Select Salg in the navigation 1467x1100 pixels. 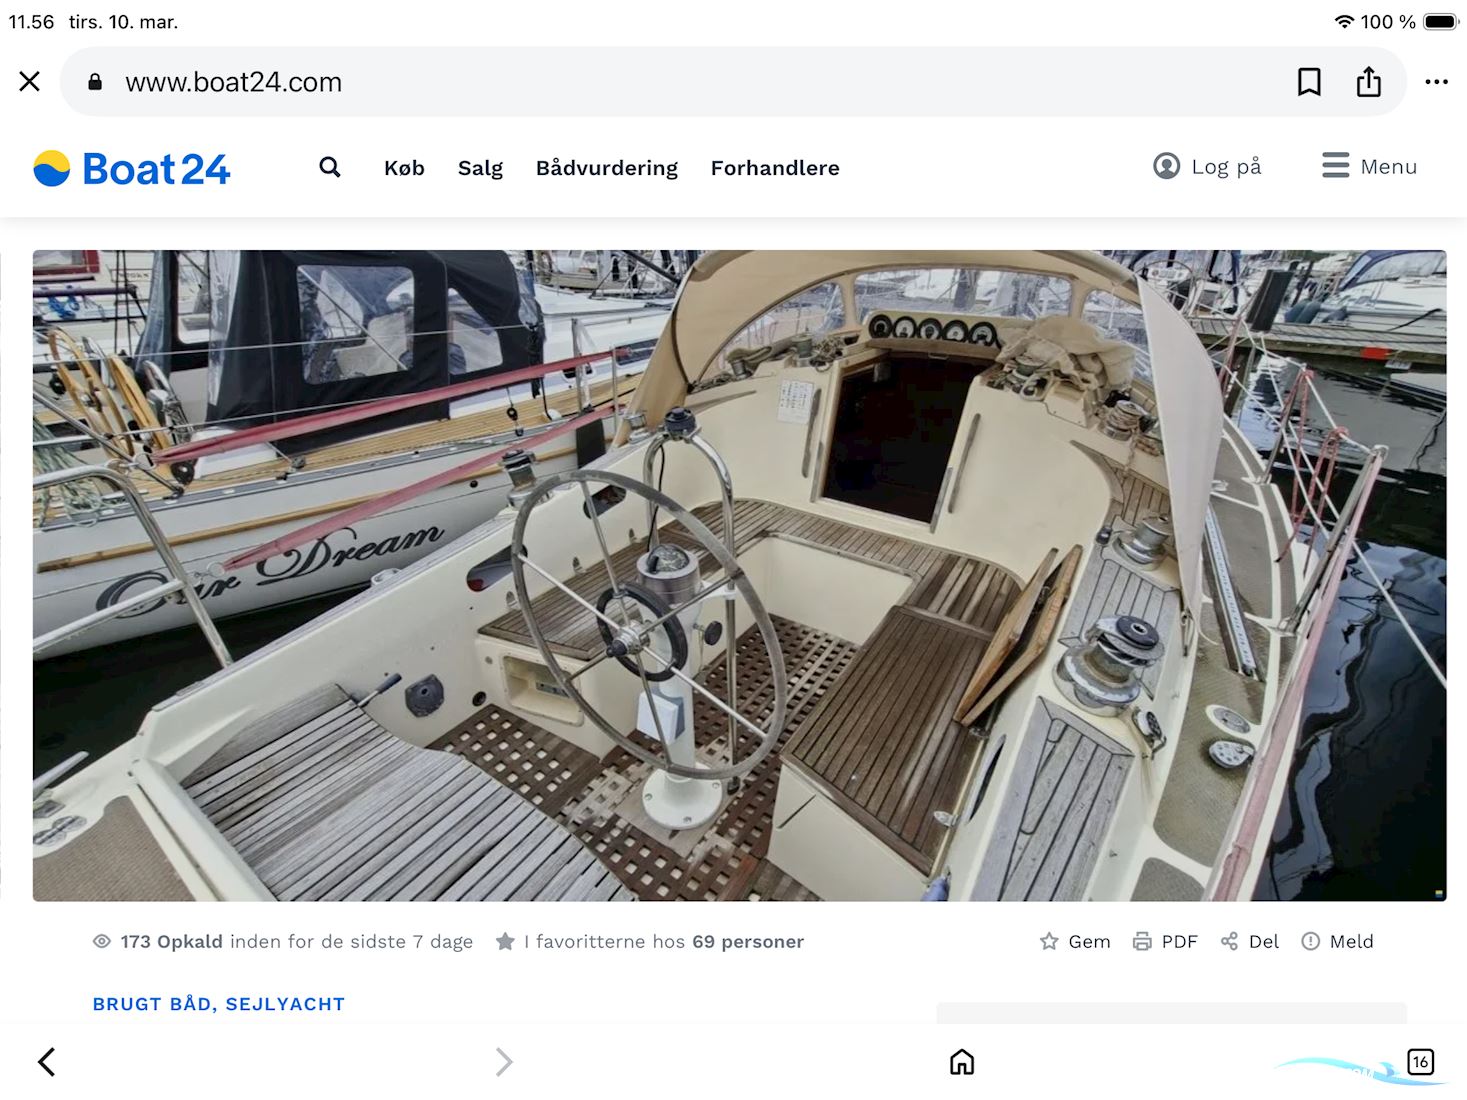[x=480, y=168]
